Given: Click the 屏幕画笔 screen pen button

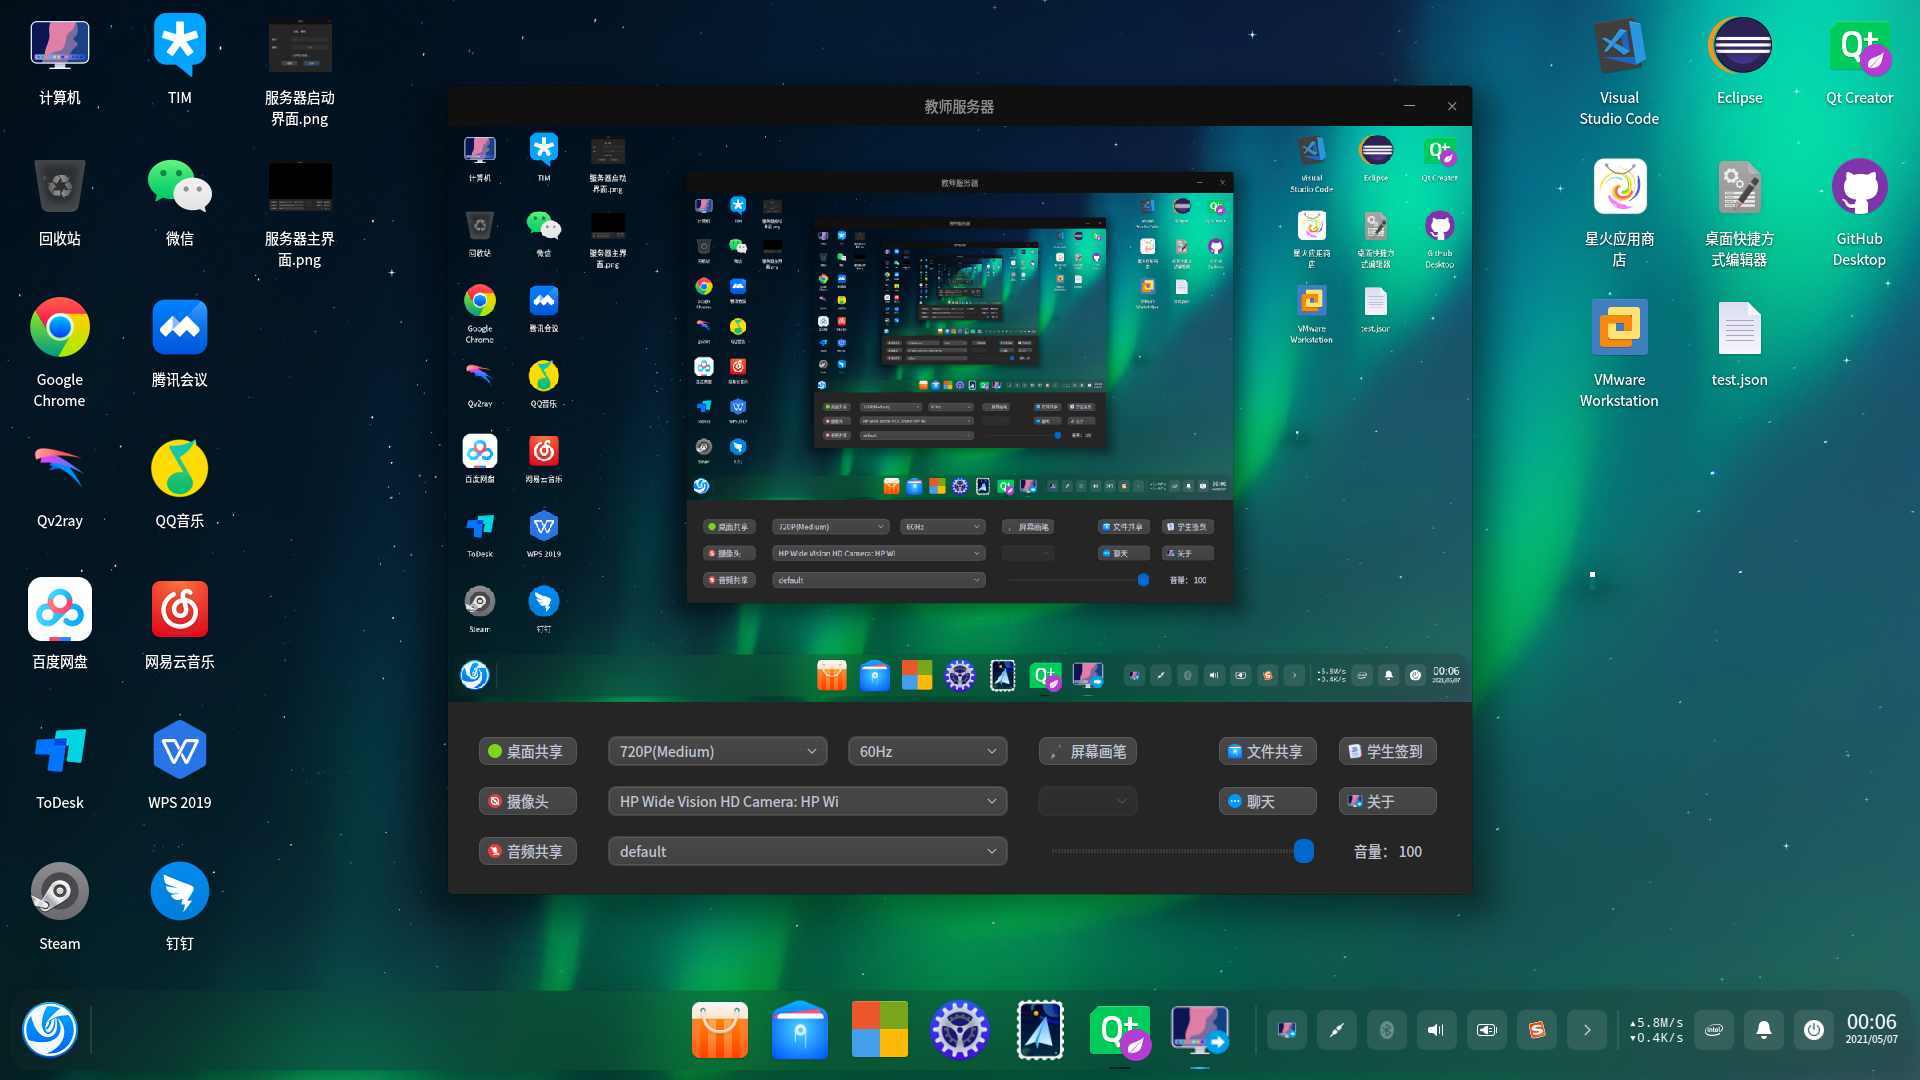Looking at the screenshot, I should (1087, 751).
